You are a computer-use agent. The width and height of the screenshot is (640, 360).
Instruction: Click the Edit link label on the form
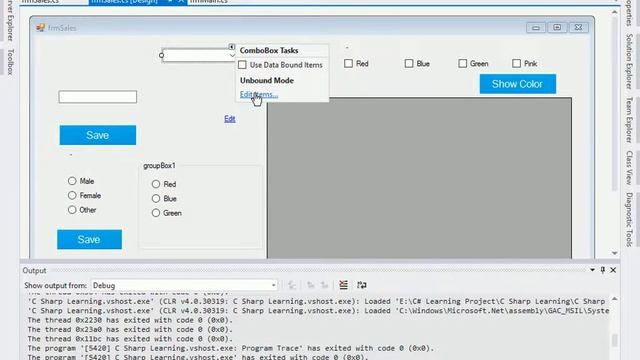click(x=229, y=119)
